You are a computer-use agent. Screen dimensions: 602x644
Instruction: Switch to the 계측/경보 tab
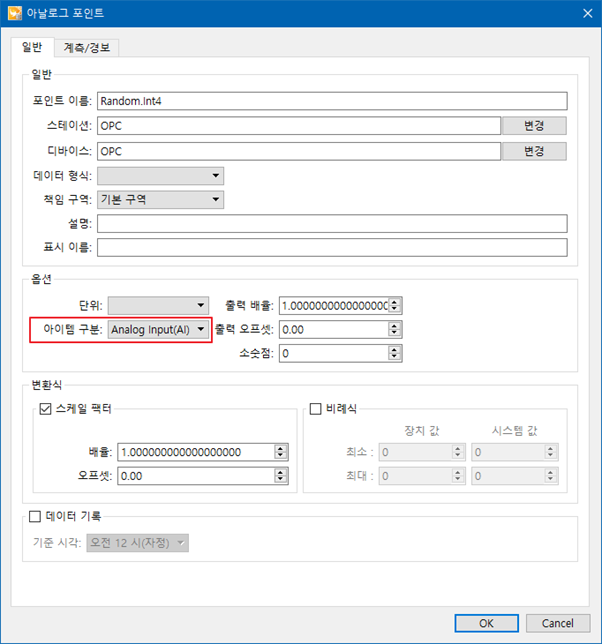pyautogui.click(x=87, y=48)
